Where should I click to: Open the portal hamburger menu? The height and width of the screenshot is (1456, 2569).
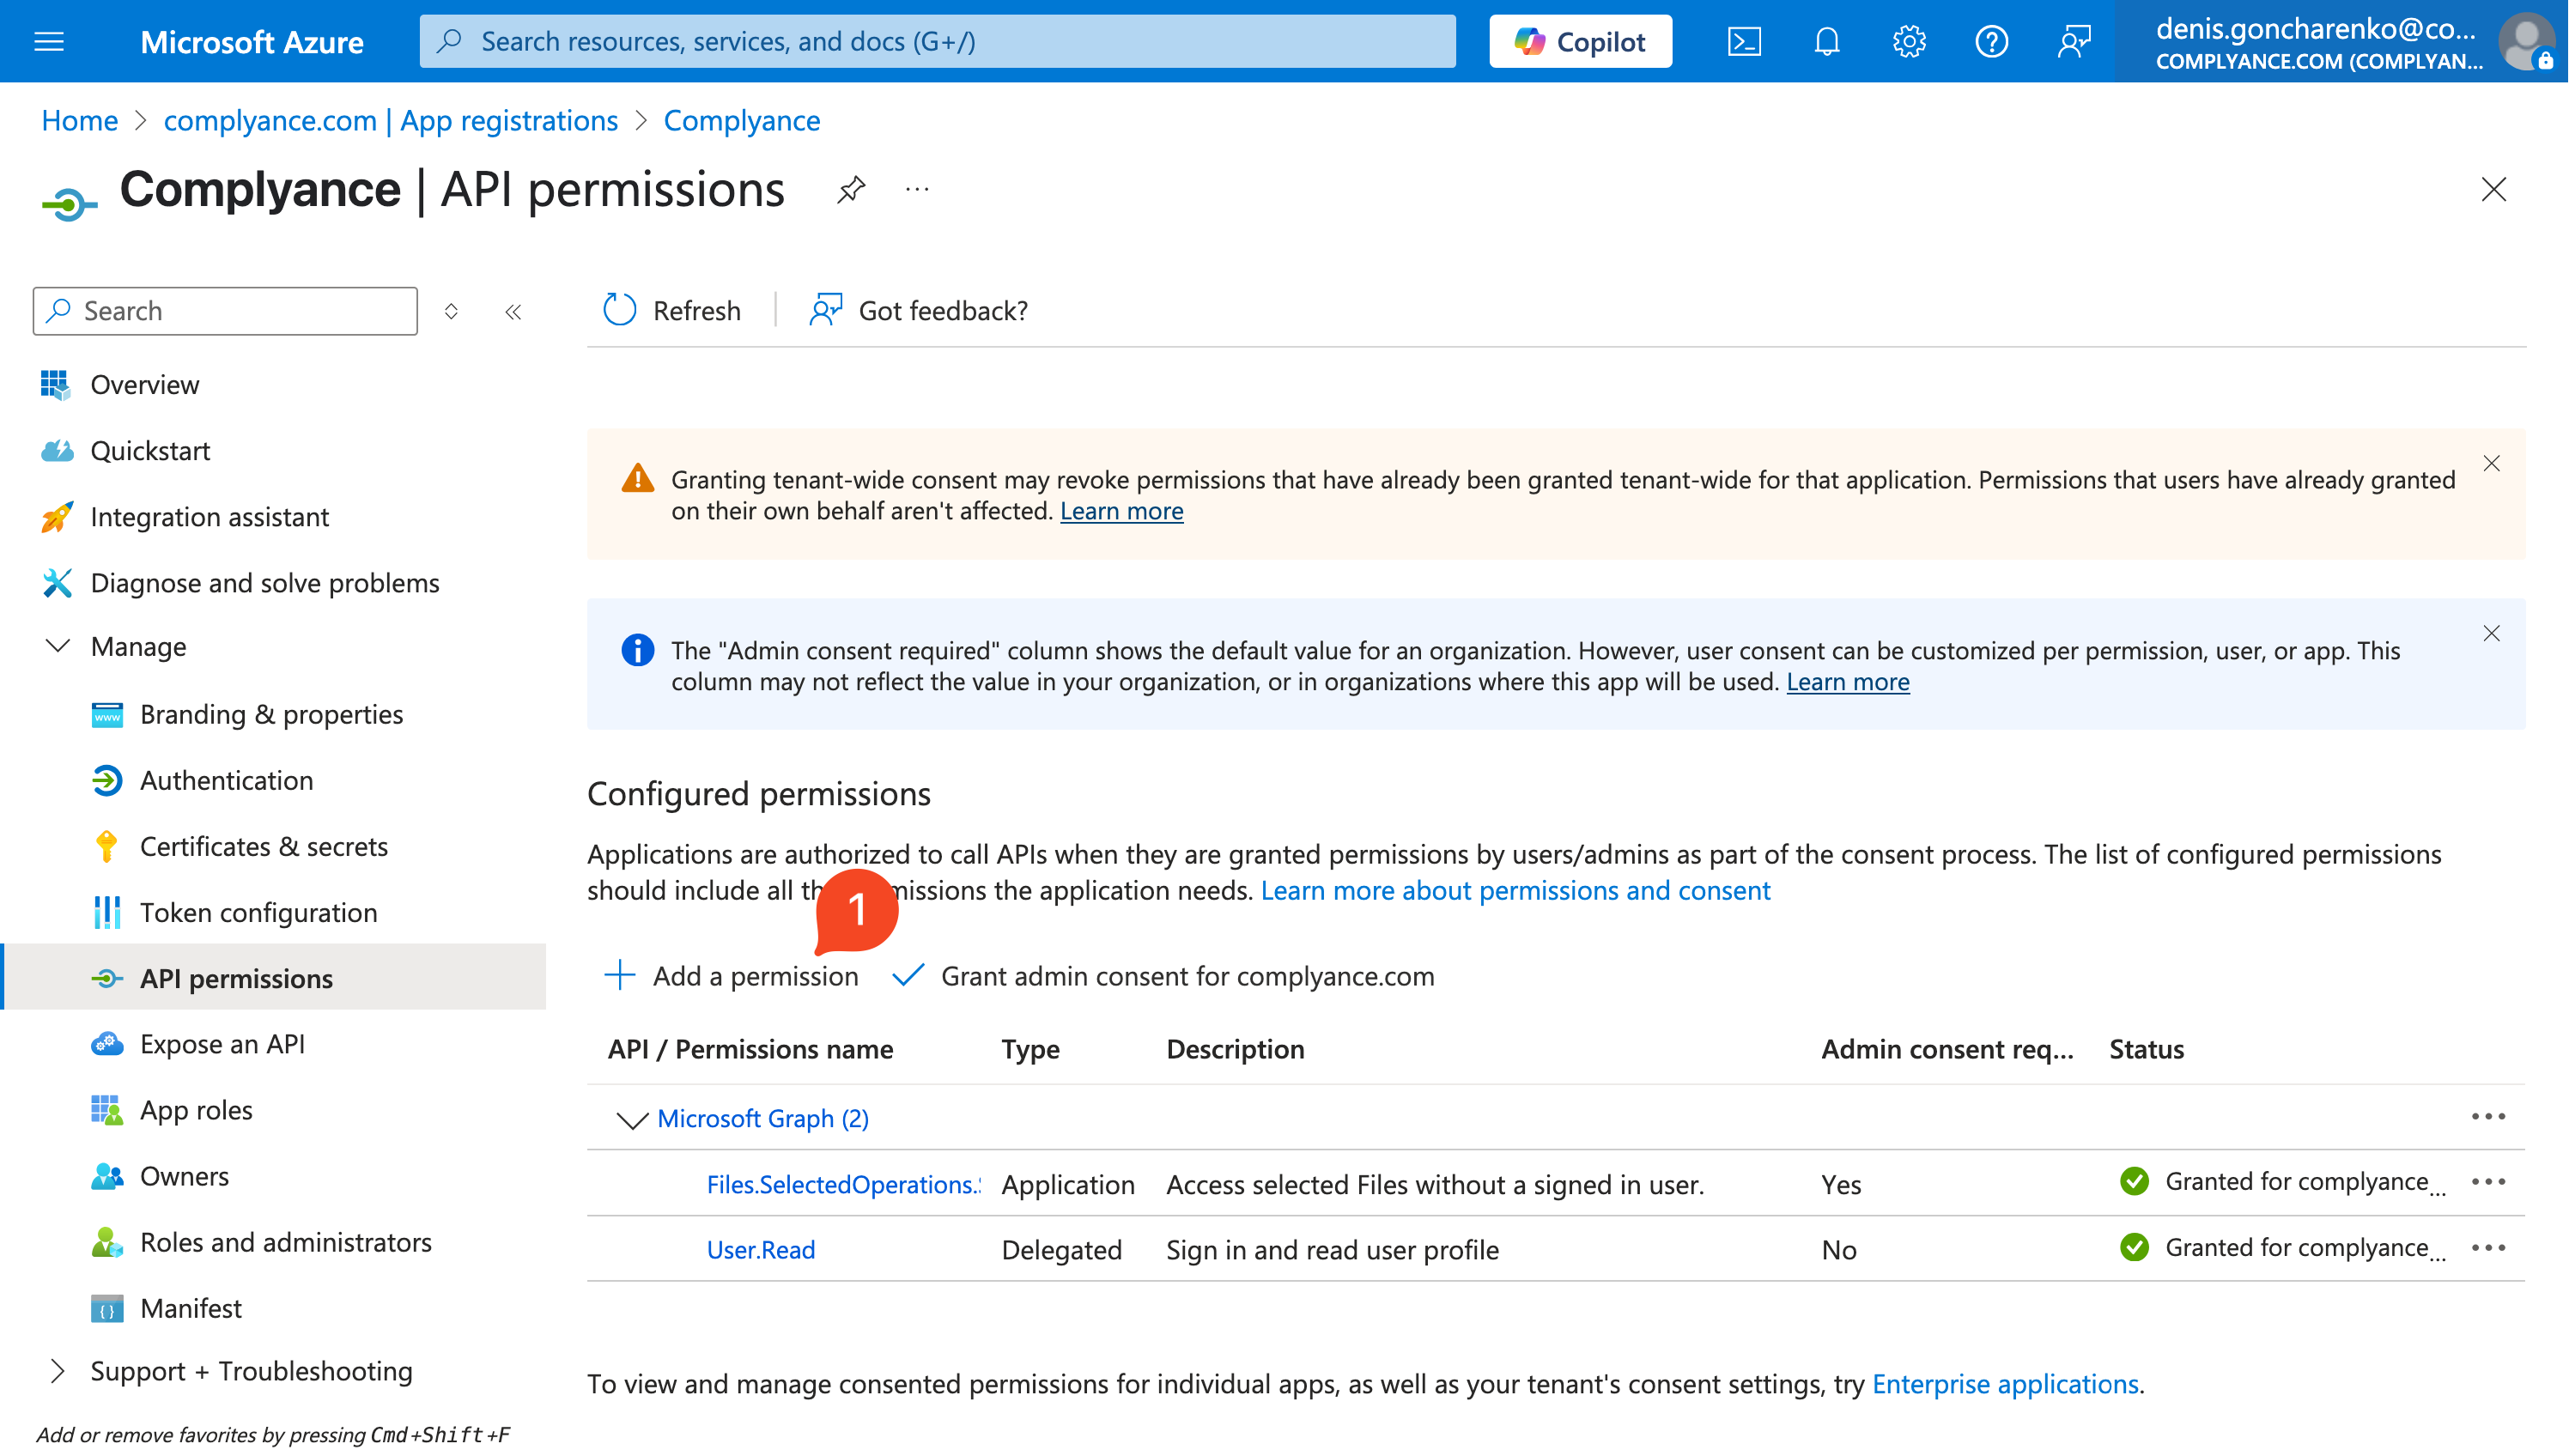click(x=49, y=42)
